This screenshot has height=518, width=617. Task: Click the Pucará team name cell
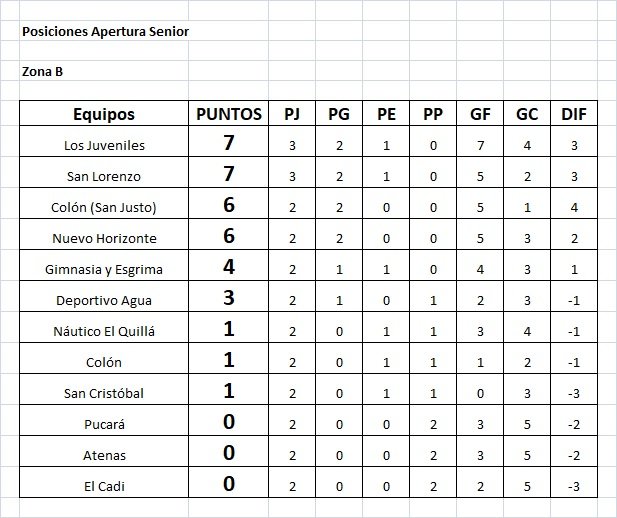click(104, 420)
